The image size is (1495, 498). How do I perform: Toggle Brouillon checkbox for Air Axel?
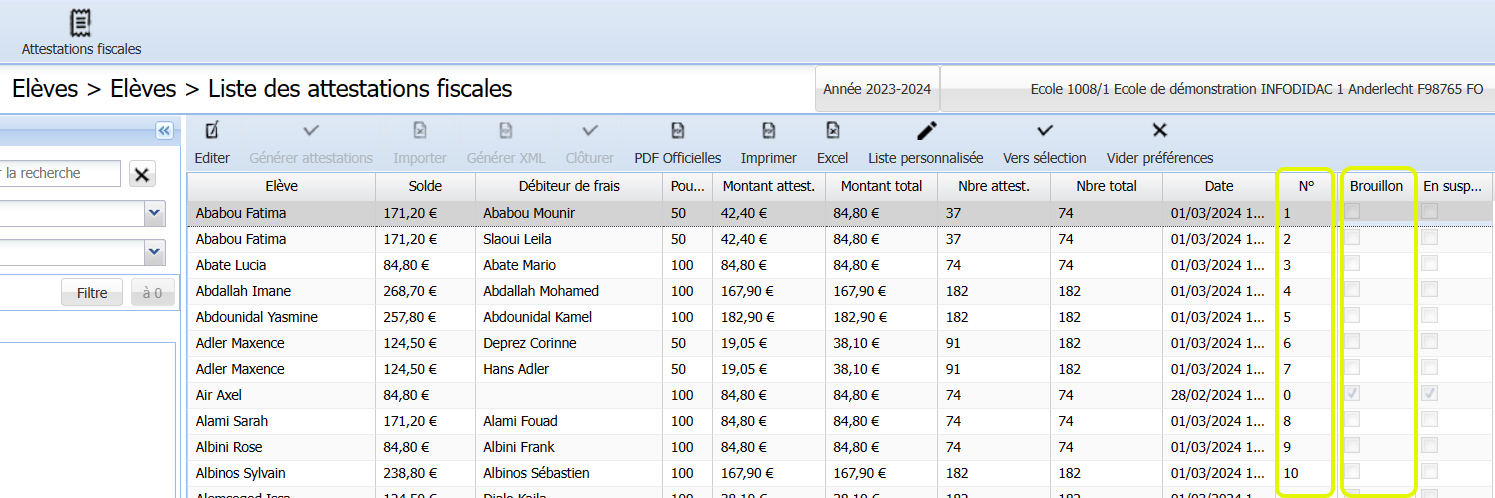coord(1352,394)
